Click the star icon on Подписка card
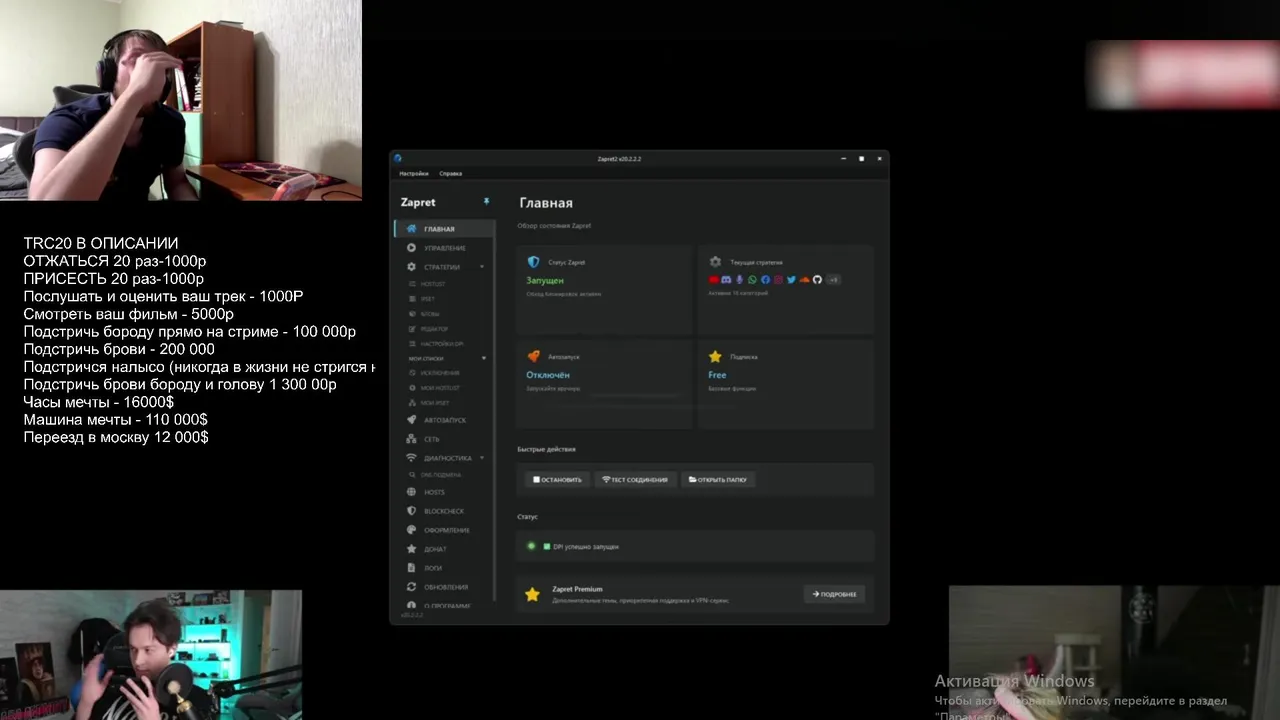This screenshot has height=720, width=1280. (x=715, y=356)
